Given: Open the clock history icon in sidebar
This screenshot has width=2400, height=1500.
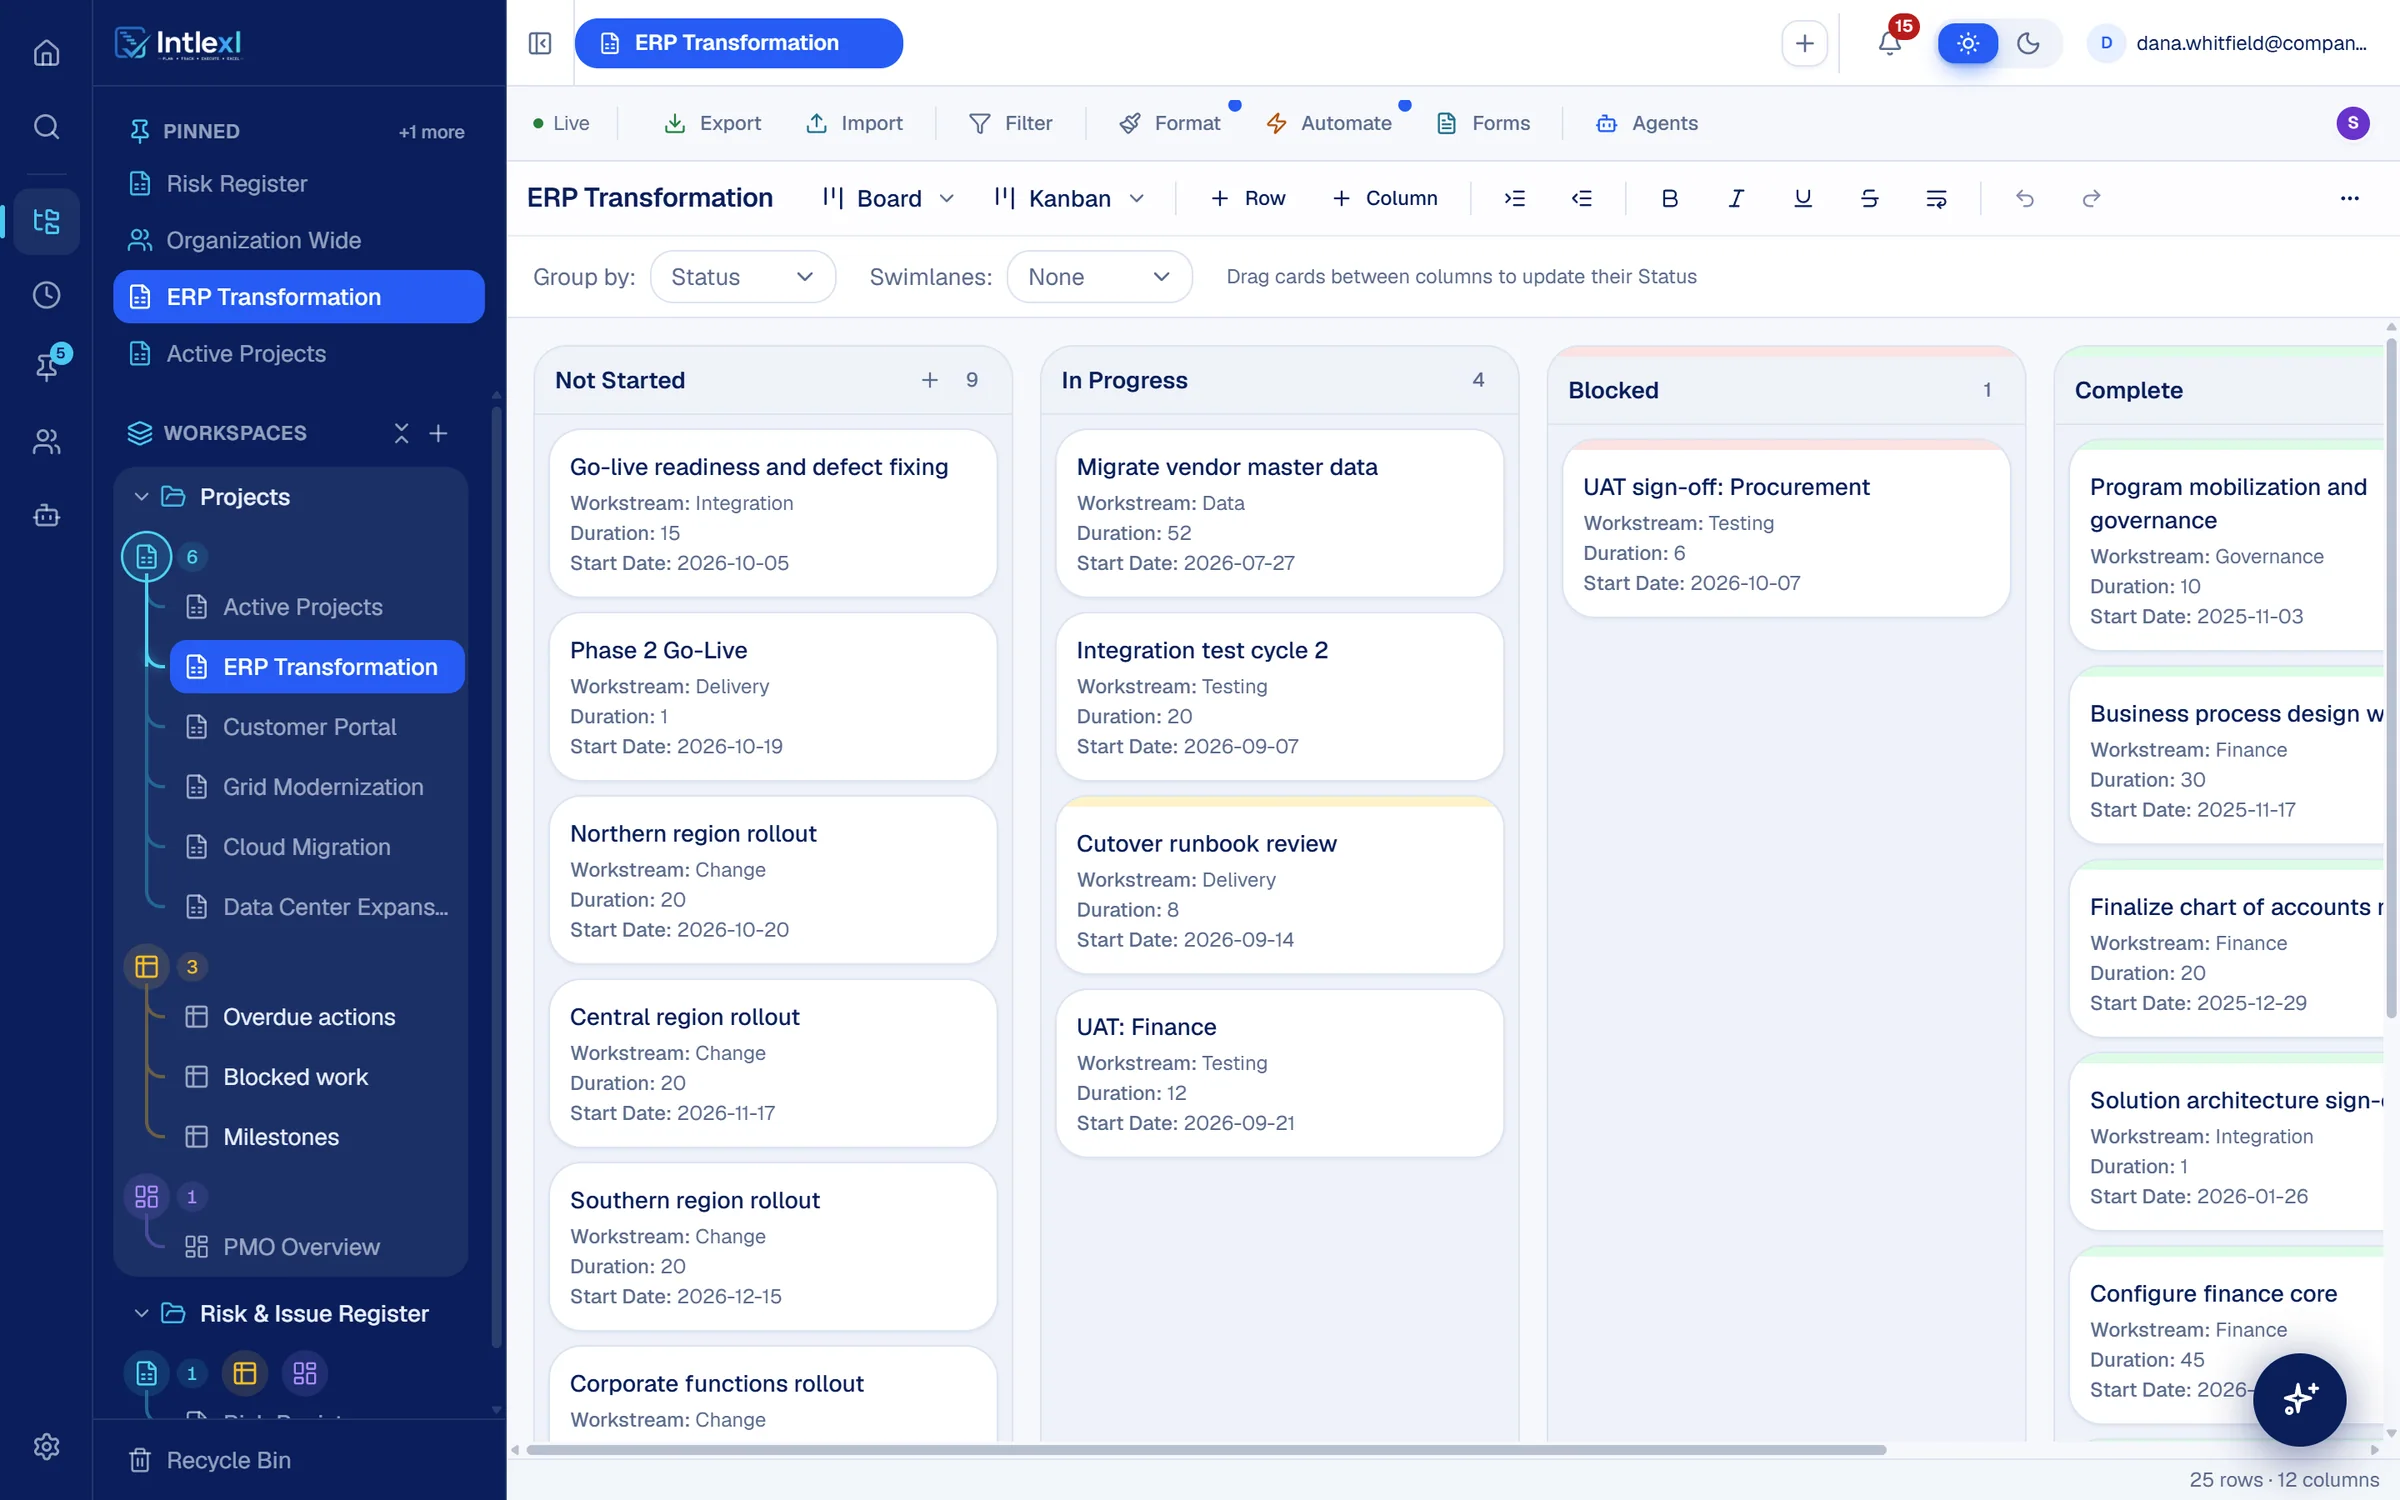Looking at the screenshot, I should pyautogui.click(x=46, y=295).
